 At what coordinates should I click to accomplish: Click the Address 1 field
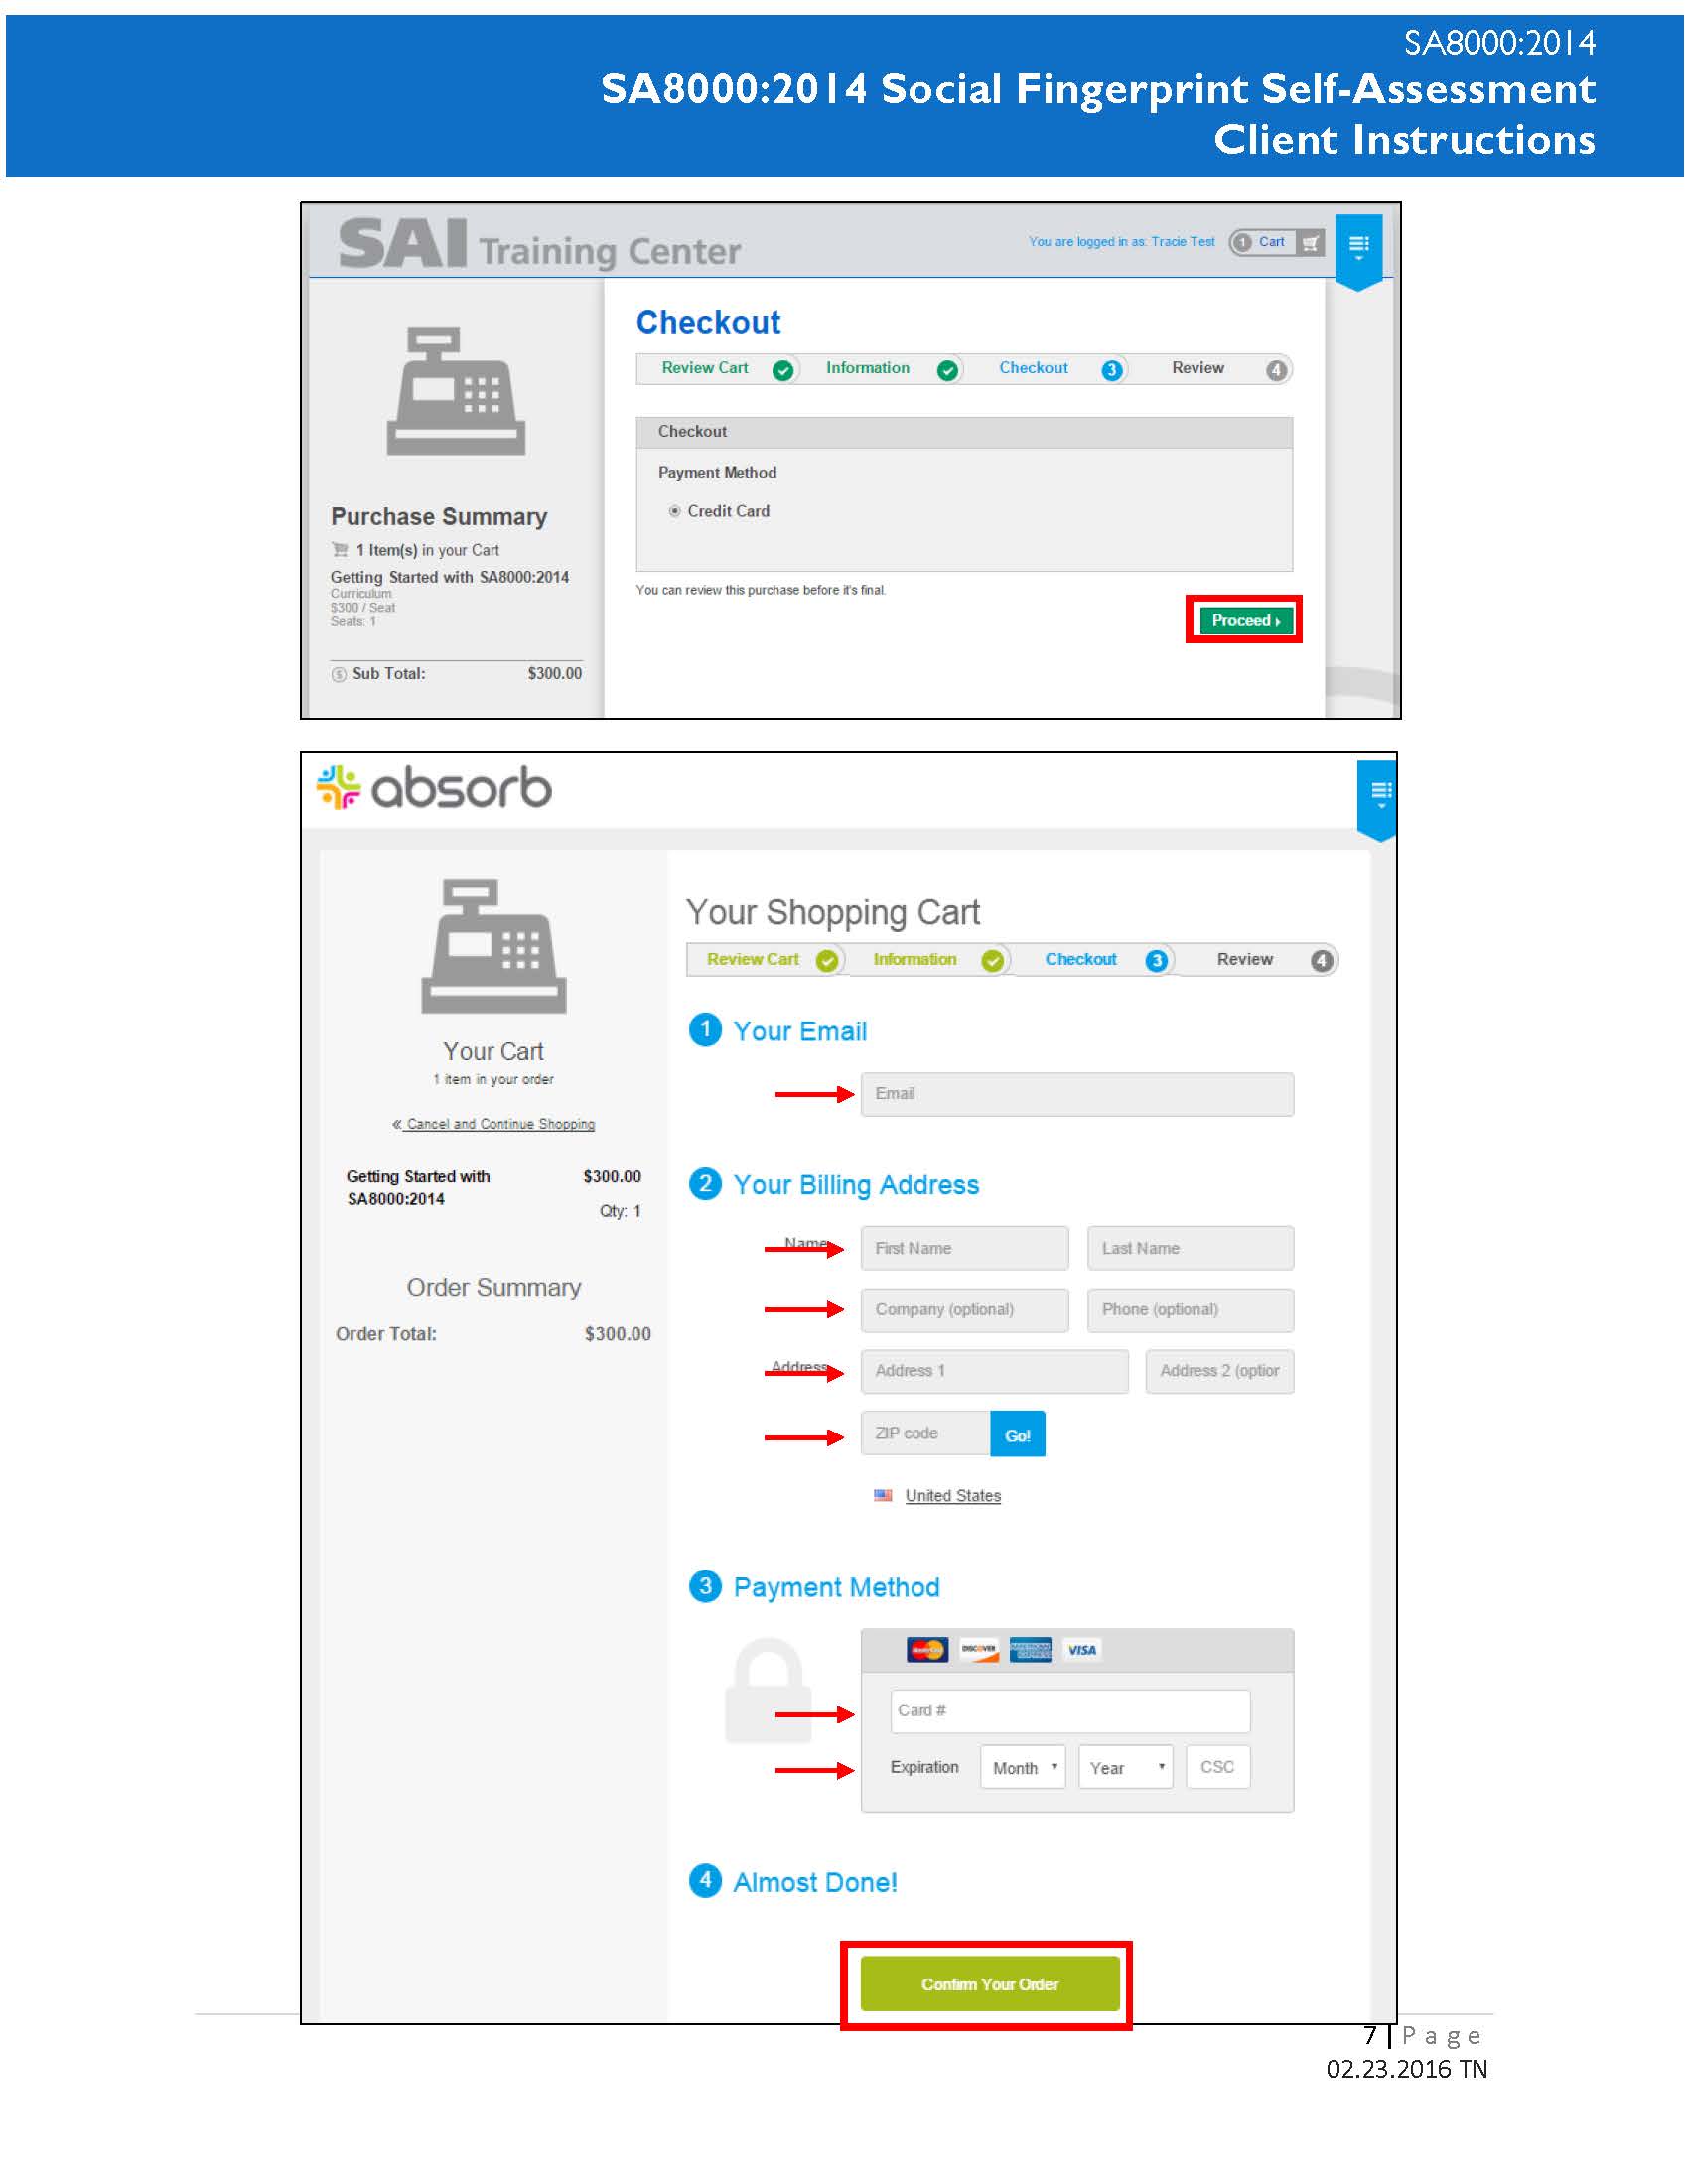click(x=994, y=1371)
